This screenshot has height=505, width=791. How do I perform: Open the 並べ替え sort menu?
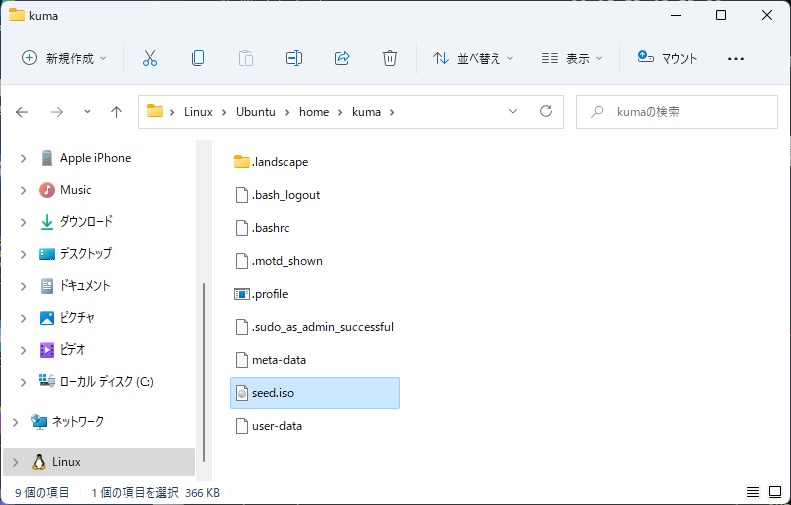coord(473,58)
